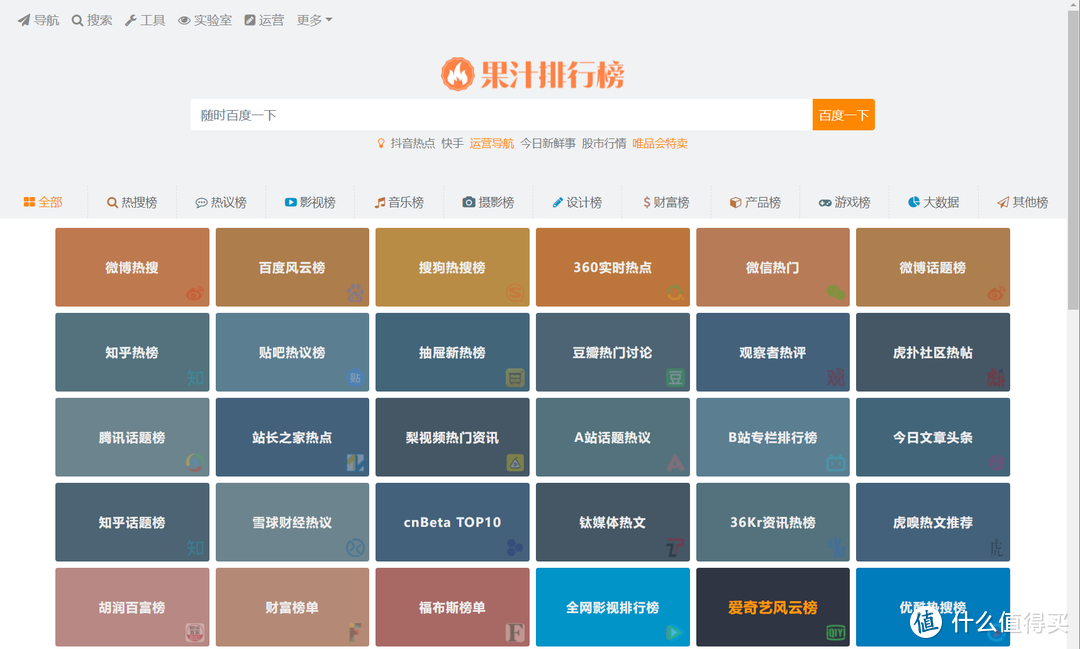This screenshot has width=1080, height=649.
Task: Open 微信热门 tile
Action: click(x=773, y=267)
